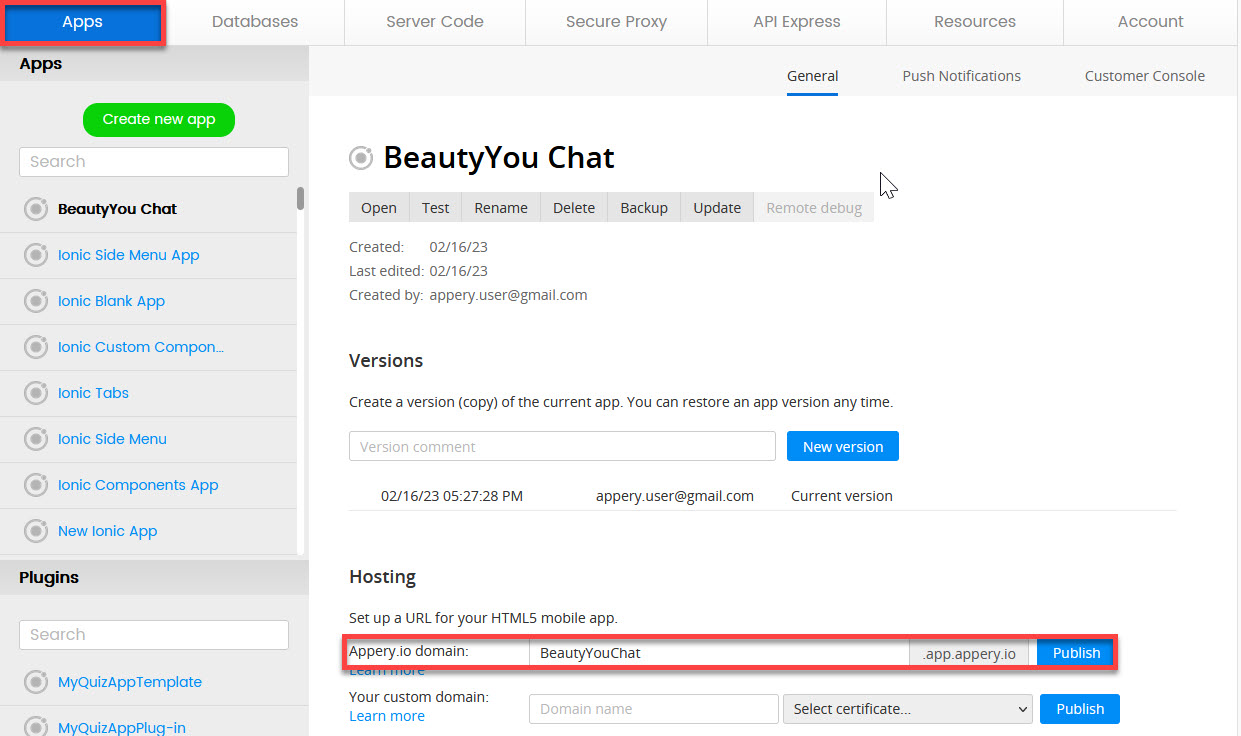Open the API Express tab
This screenshot has width=1241, height=736.
[x=797, y=22]
